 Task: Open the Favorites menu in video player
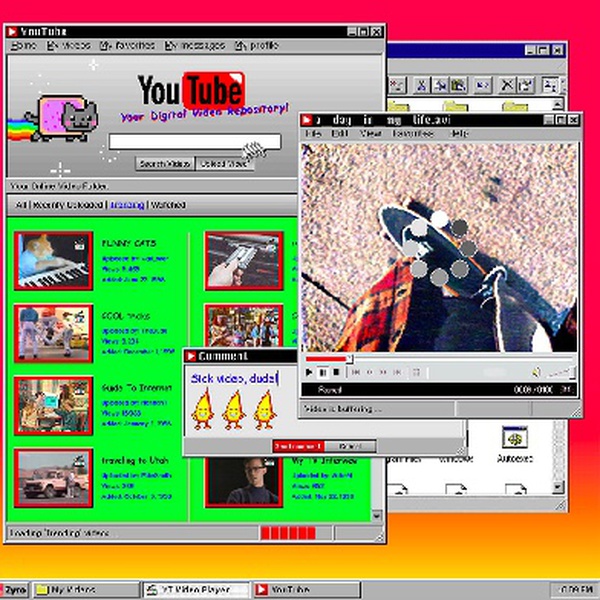413,134
